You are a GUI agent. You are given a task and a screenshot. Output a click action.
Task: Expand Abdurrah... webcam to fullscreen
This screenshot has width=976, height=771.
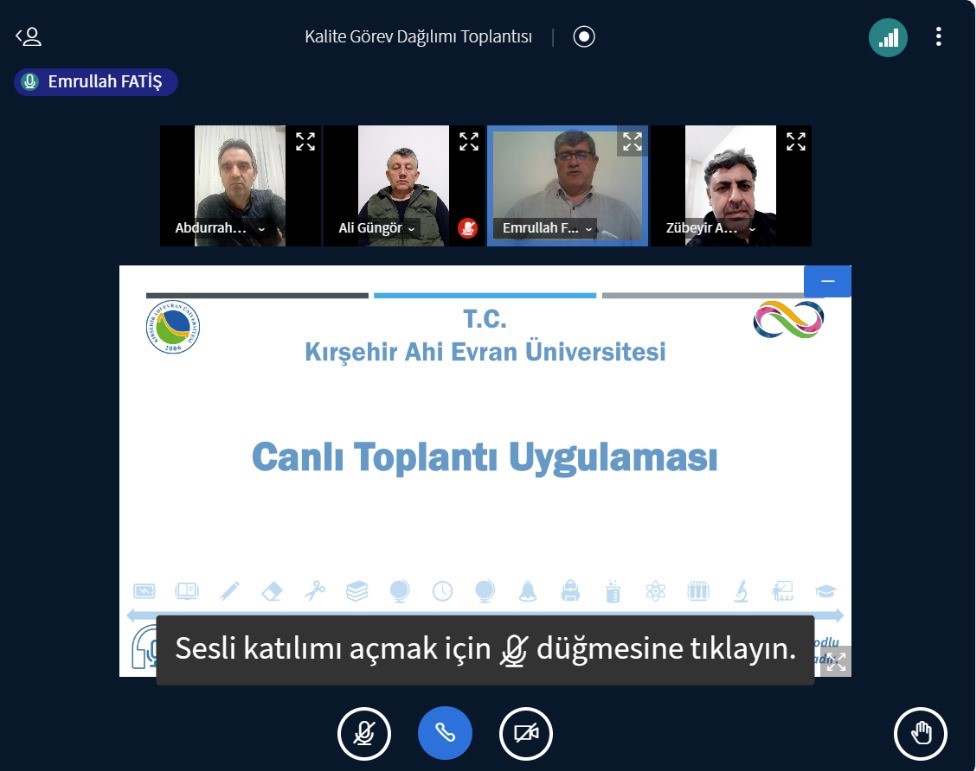point(305,141)
